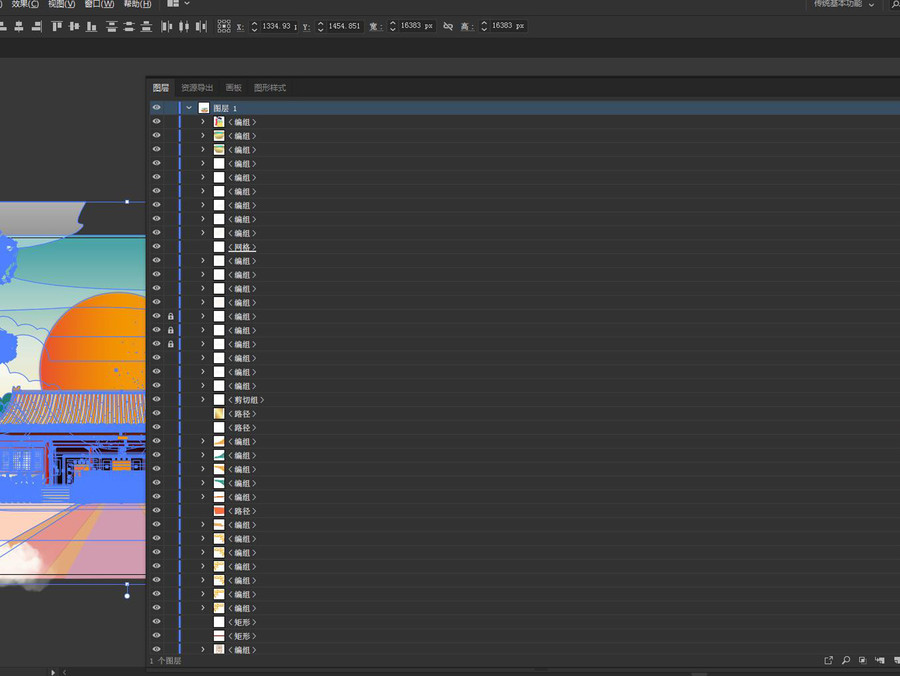Expand the 〈编组〉 directly above 〈网格〉
Viewport: 900px width, 676px height.
click(203, 233)
